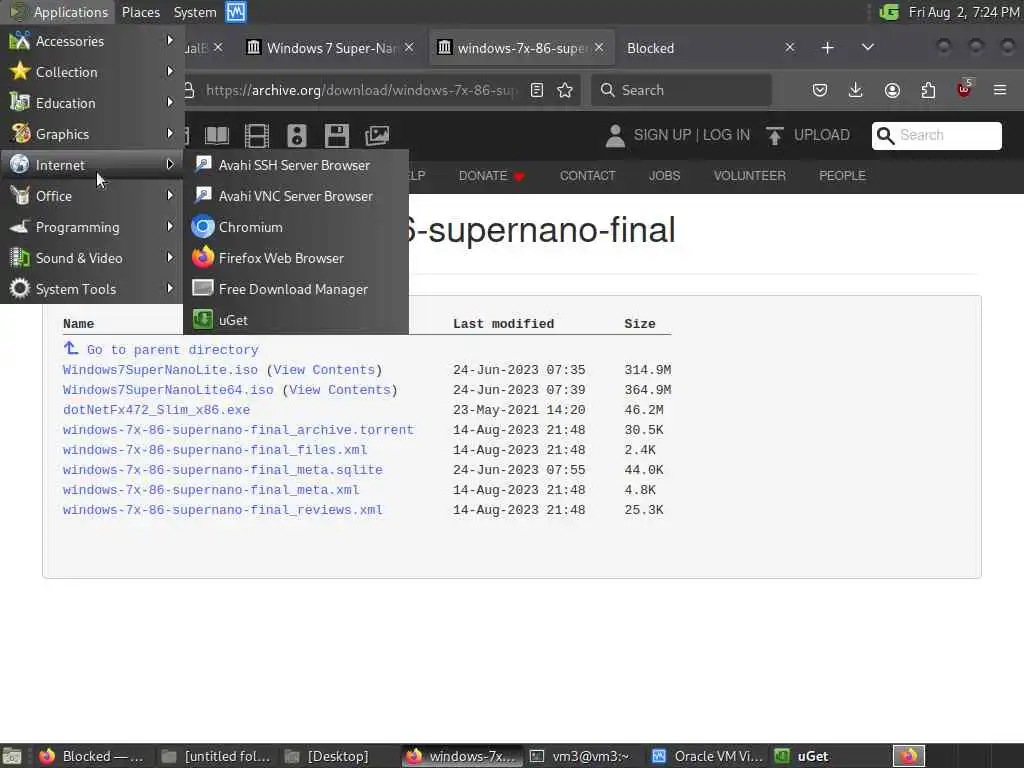
Task: Launch Chromium from the Internet menu
Action: [x=296, y=227]
